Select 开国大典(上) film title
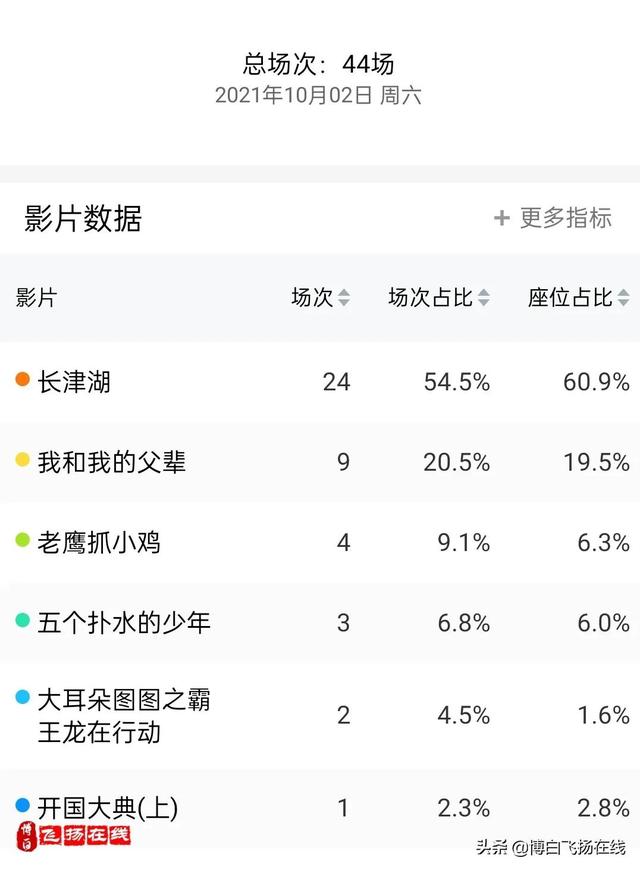Image resolution: width=640 pixels, height=870 pixels. coord(108,808)
